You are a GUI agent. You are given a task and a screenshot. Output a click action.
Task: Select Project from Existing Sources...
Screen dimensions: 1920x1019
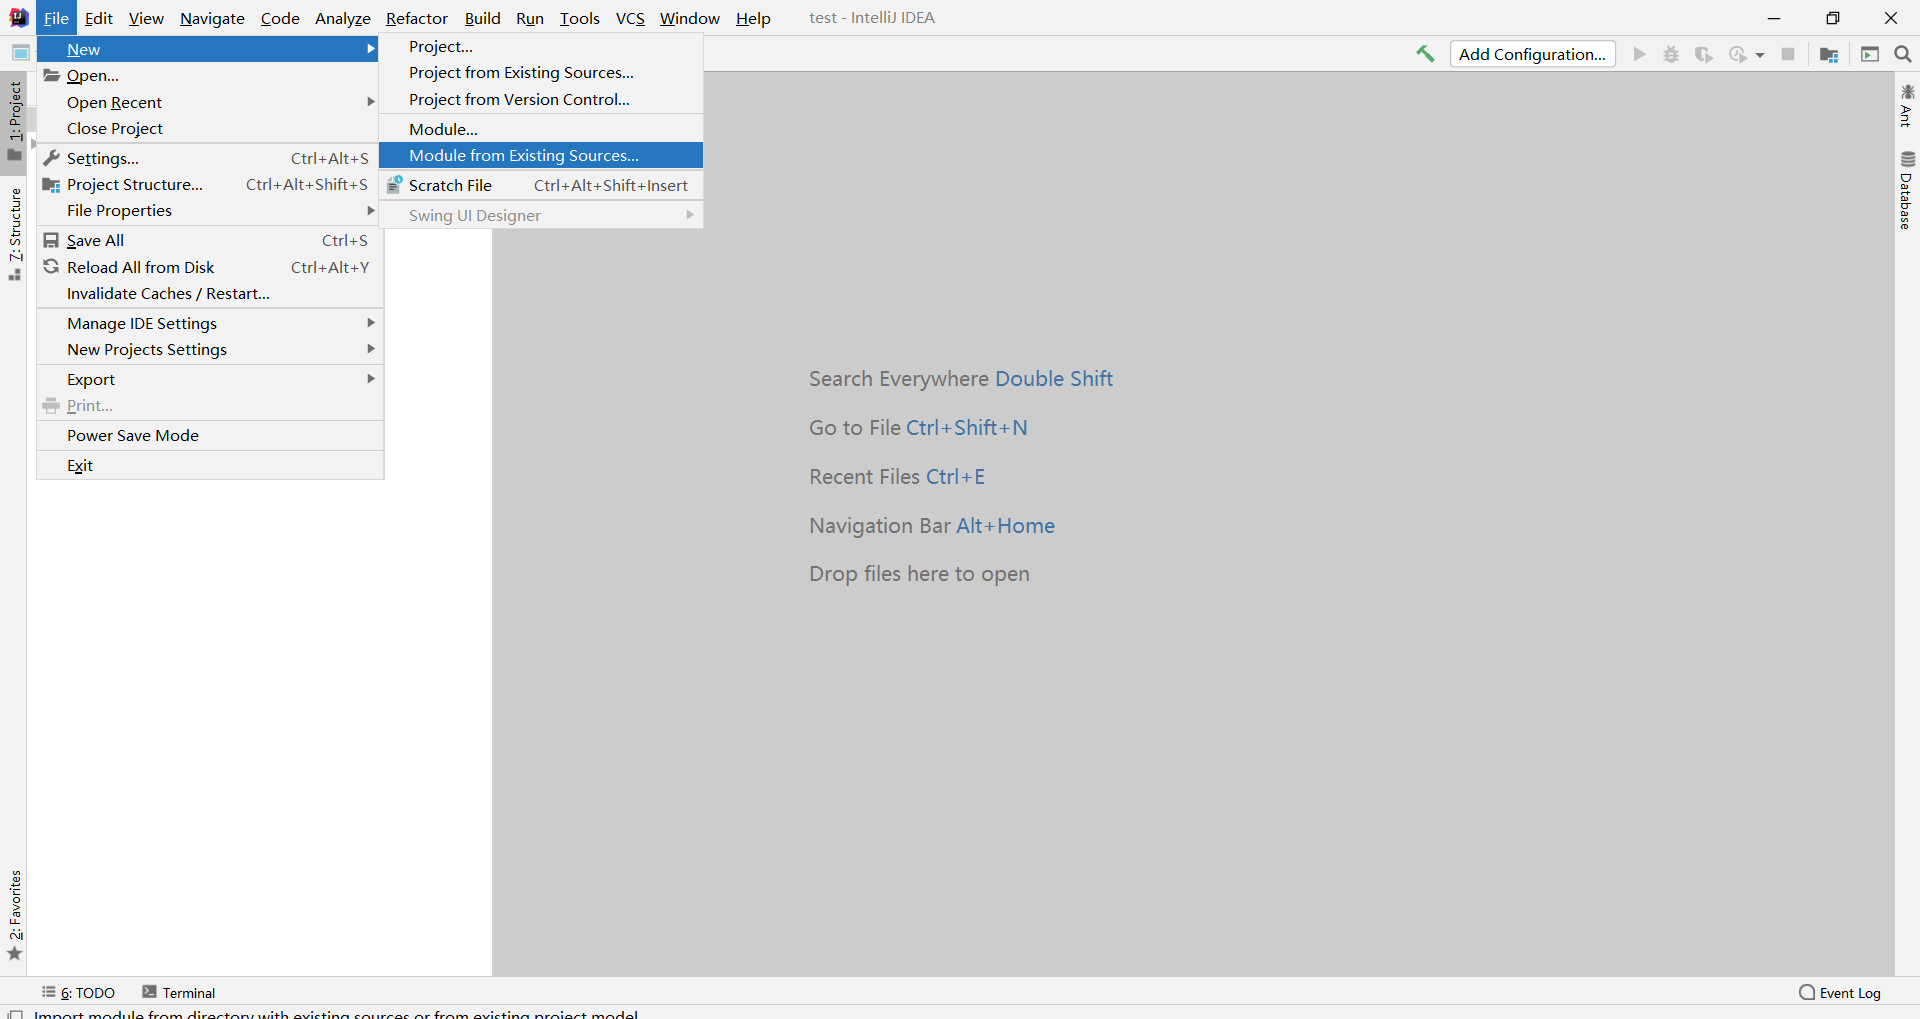[541, 72]
